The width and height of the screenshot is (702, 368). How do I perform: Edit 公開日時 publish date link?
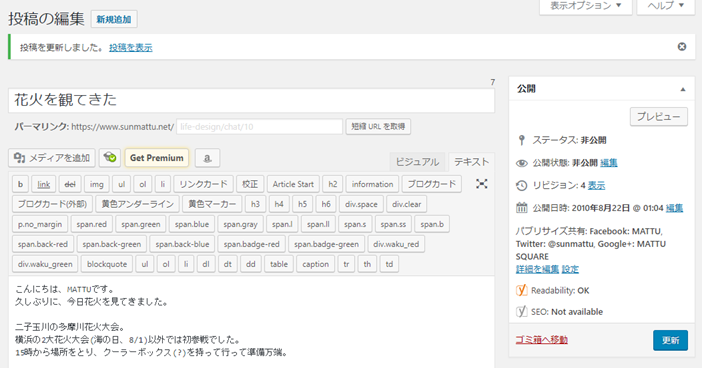point(674,208)
